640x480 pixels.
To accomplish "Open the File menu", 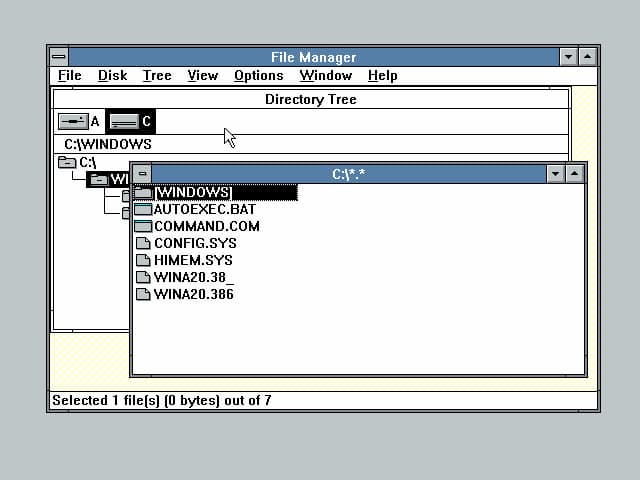I will click(69, 76).
